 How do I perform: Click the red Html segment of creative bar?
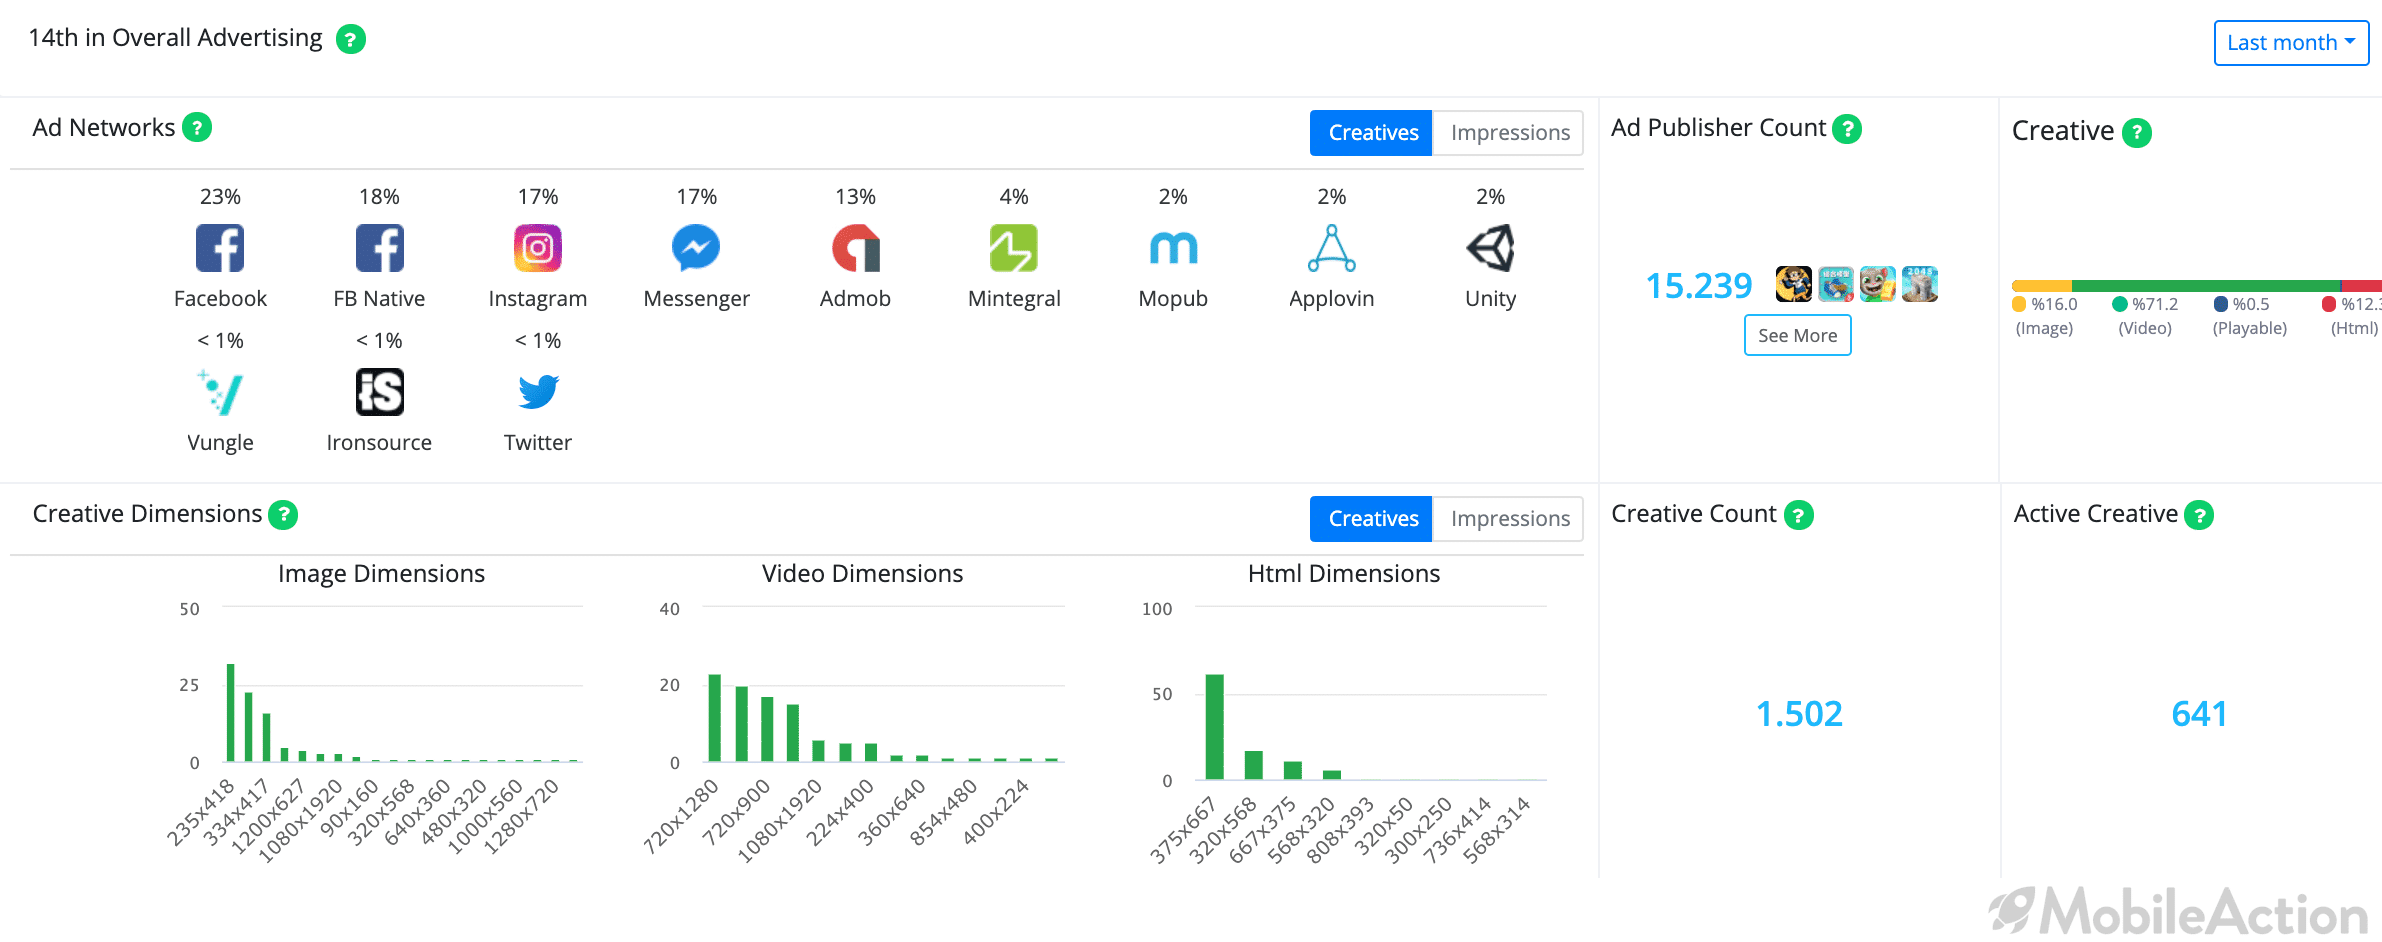(2362, 286)
